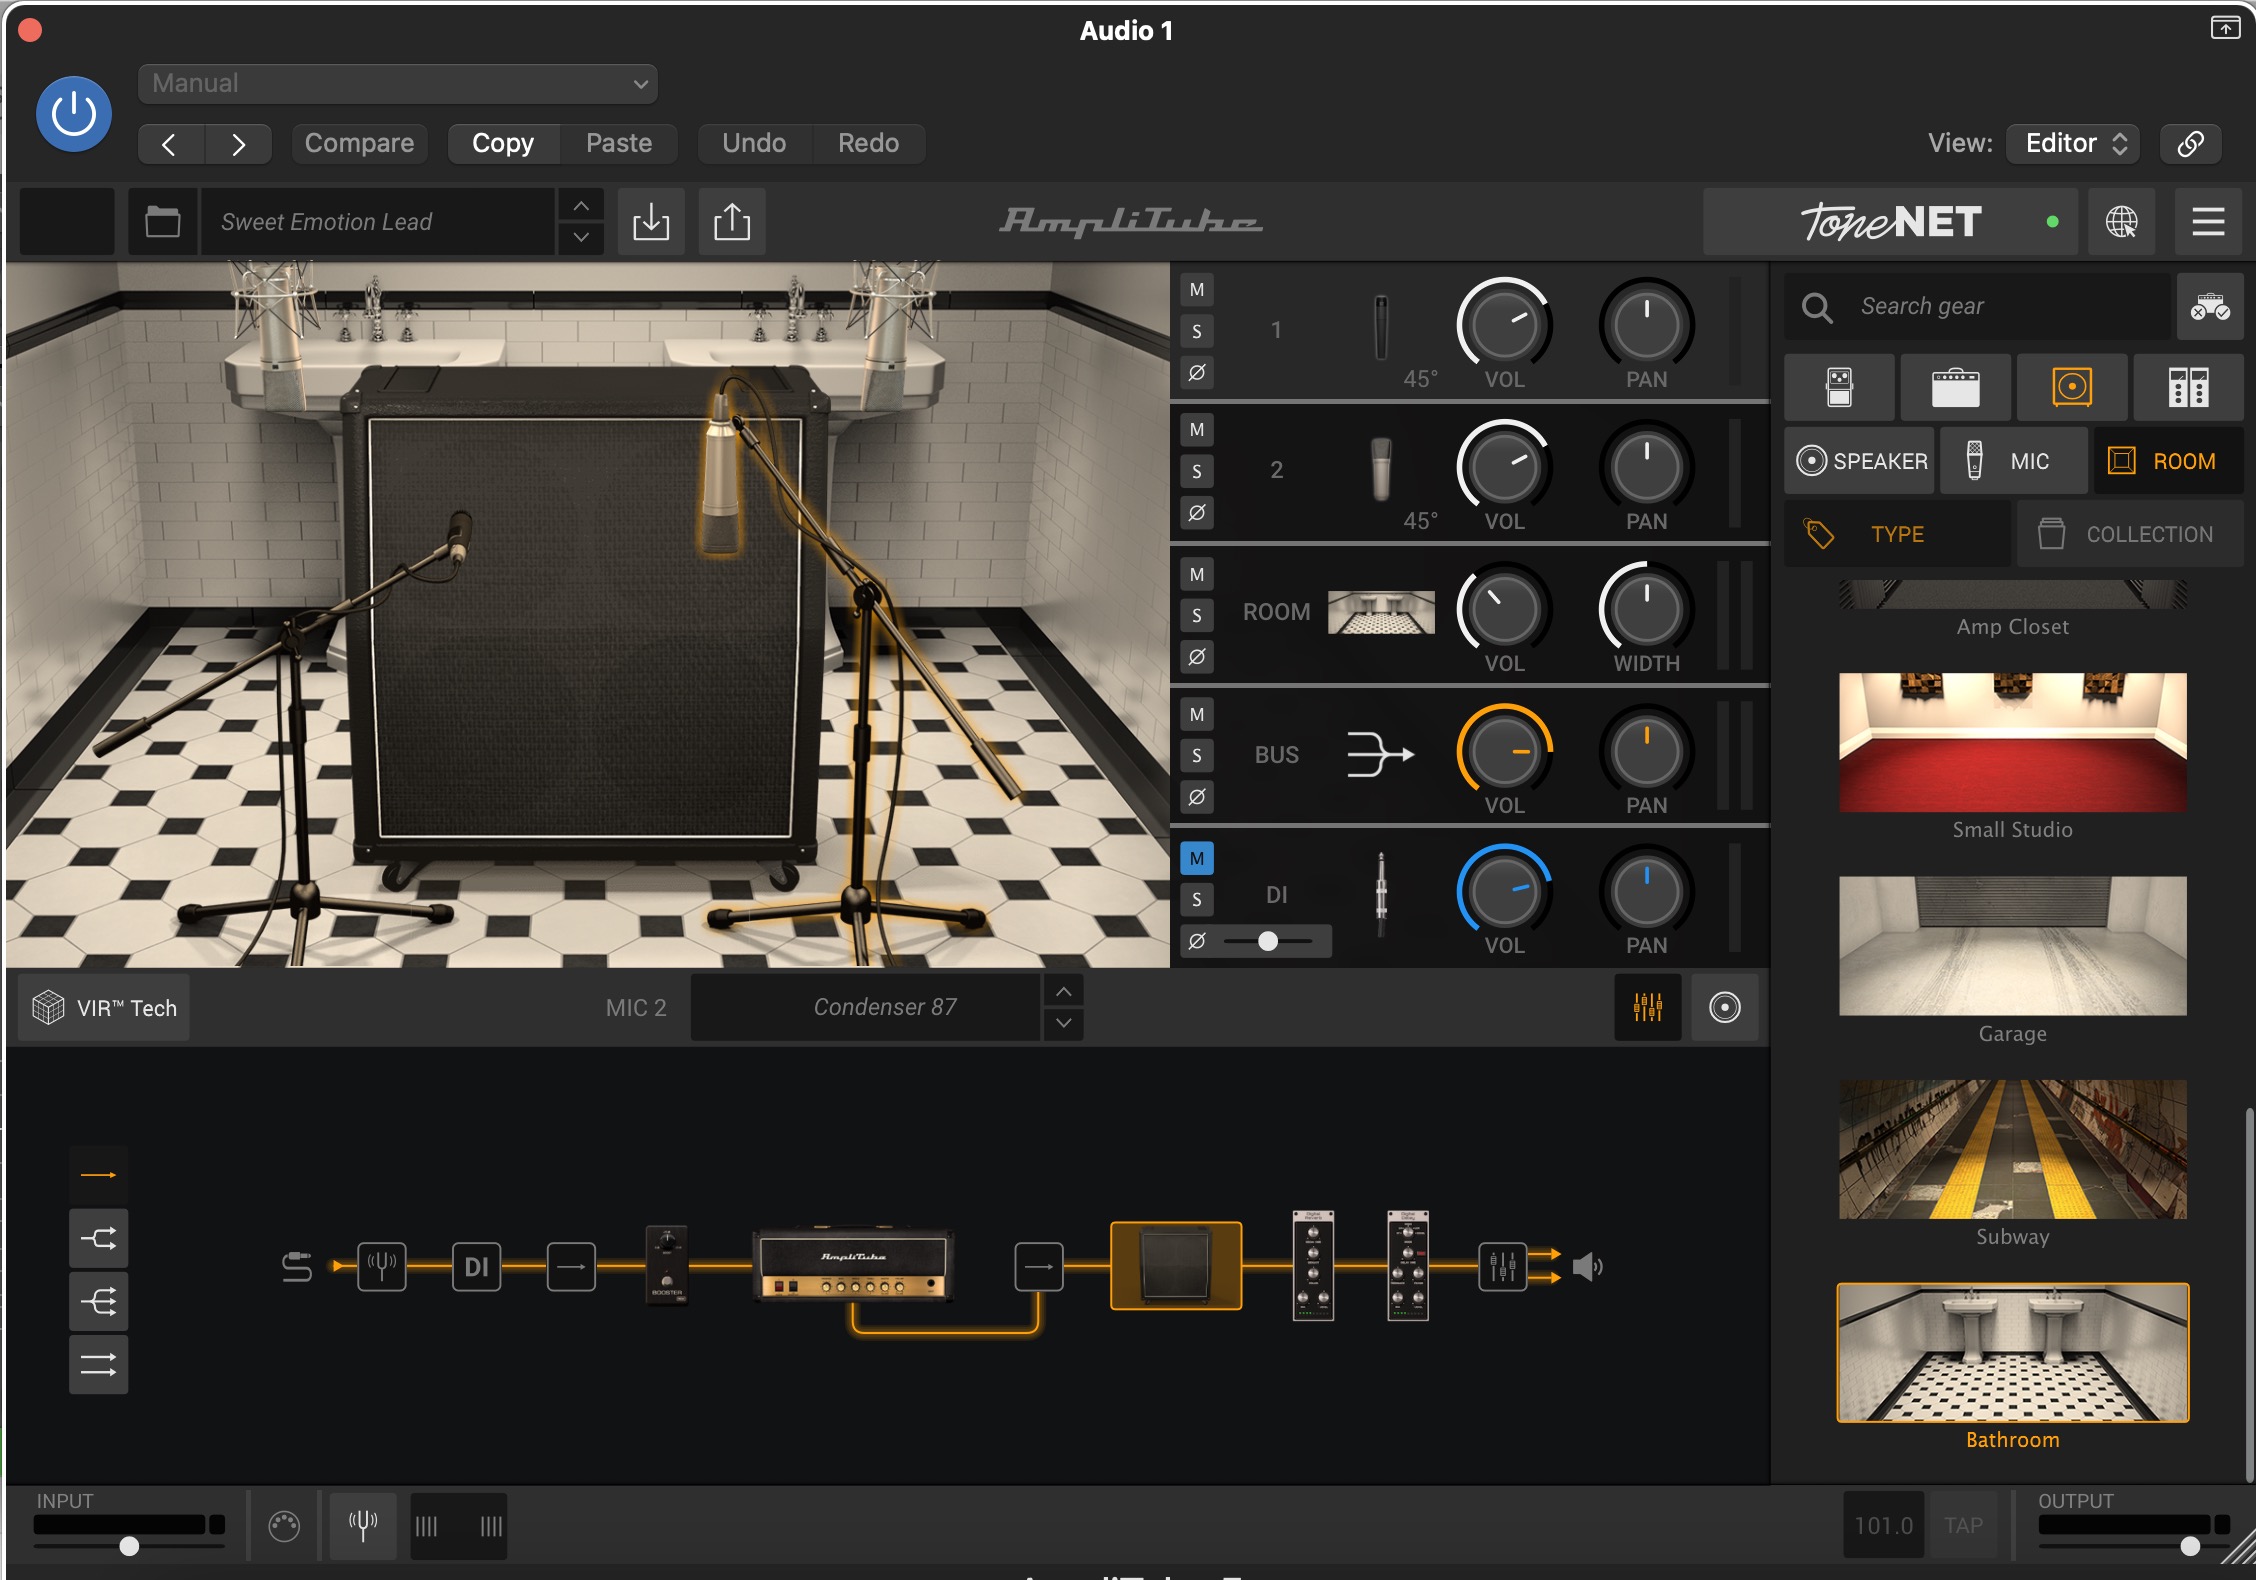Choose the Small Studio room thumbnail

pyautogui.click(x=2012, y=742)
